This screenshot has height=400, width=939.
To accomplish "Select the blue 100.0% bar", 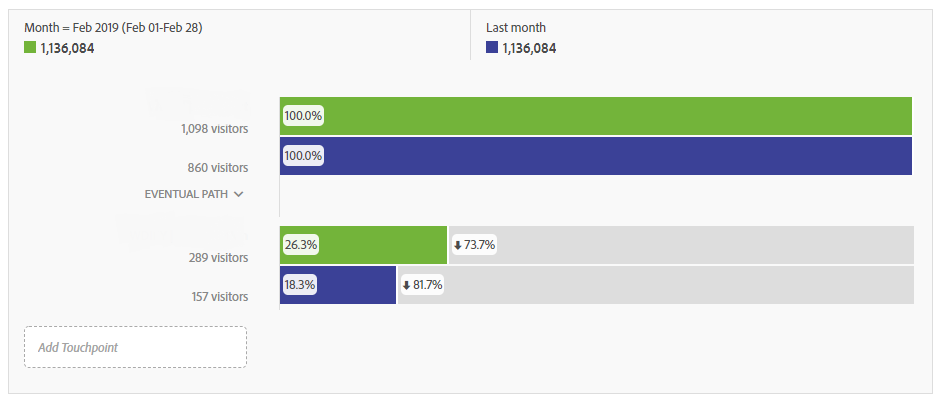I will point(596,156).
